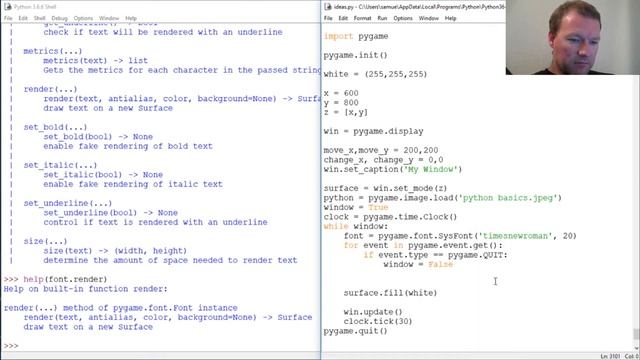Open File menu in ideas.py editor
This screenshot has width=640, height=360.
[x=328, y=18]
